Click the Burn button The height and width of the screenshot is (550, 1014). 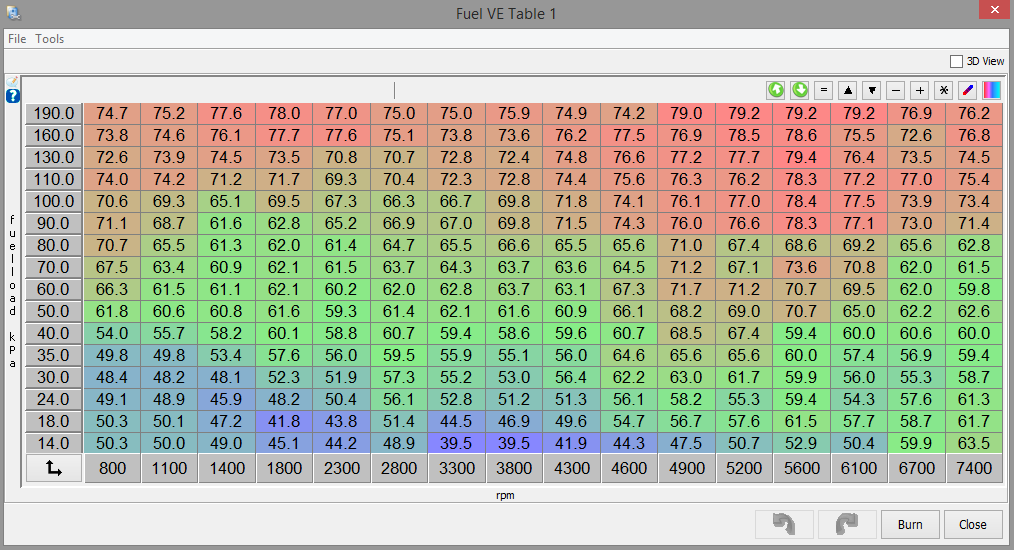[x=910, y=524]
